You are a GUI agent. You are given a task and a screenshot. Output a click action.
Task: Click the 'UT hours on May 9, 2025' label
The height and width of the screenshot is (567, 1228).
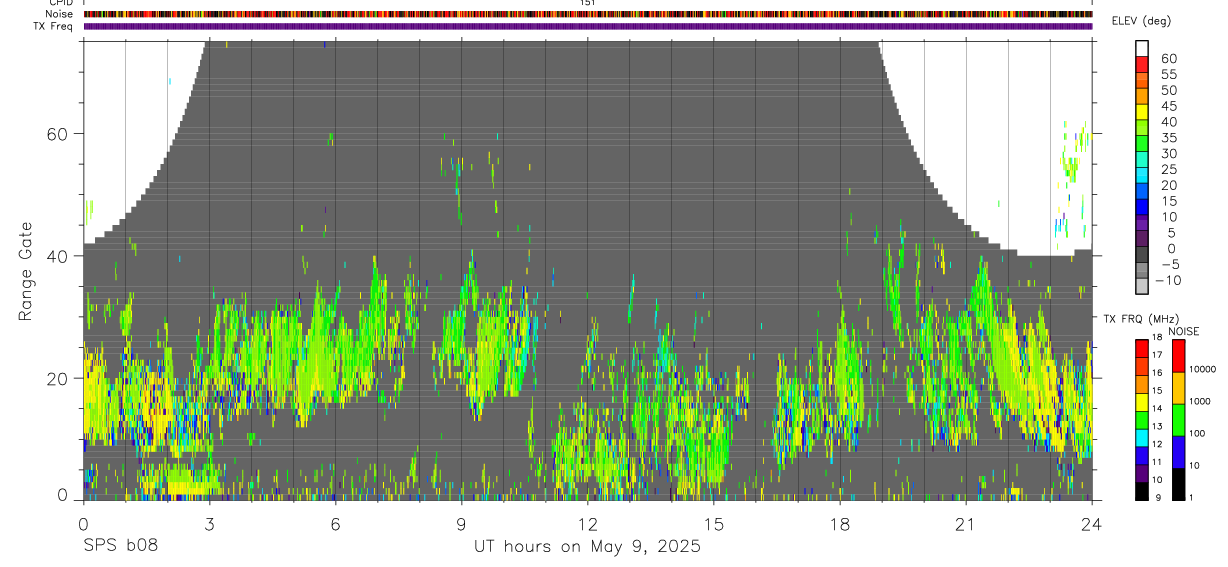tap(587, 546)
